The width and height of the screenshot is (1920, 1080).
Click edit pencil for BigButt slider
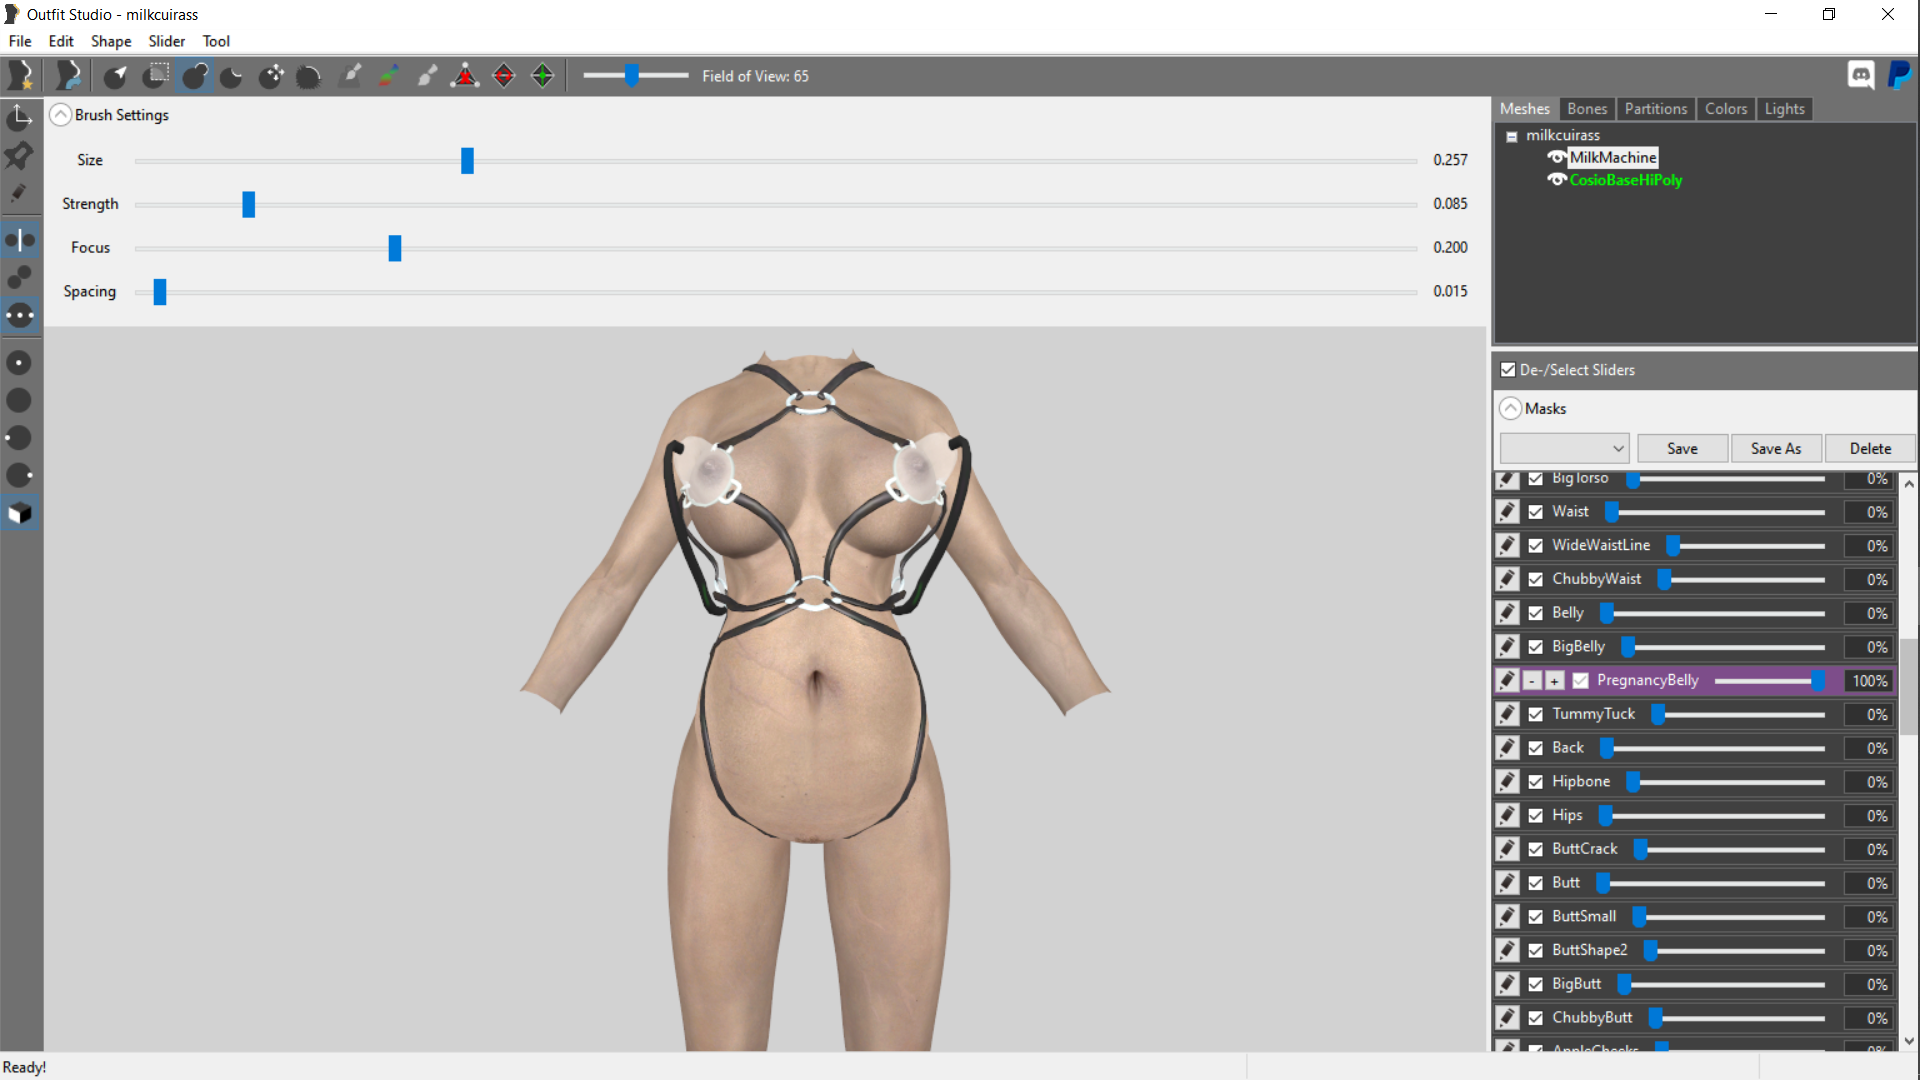[1508, 985]
